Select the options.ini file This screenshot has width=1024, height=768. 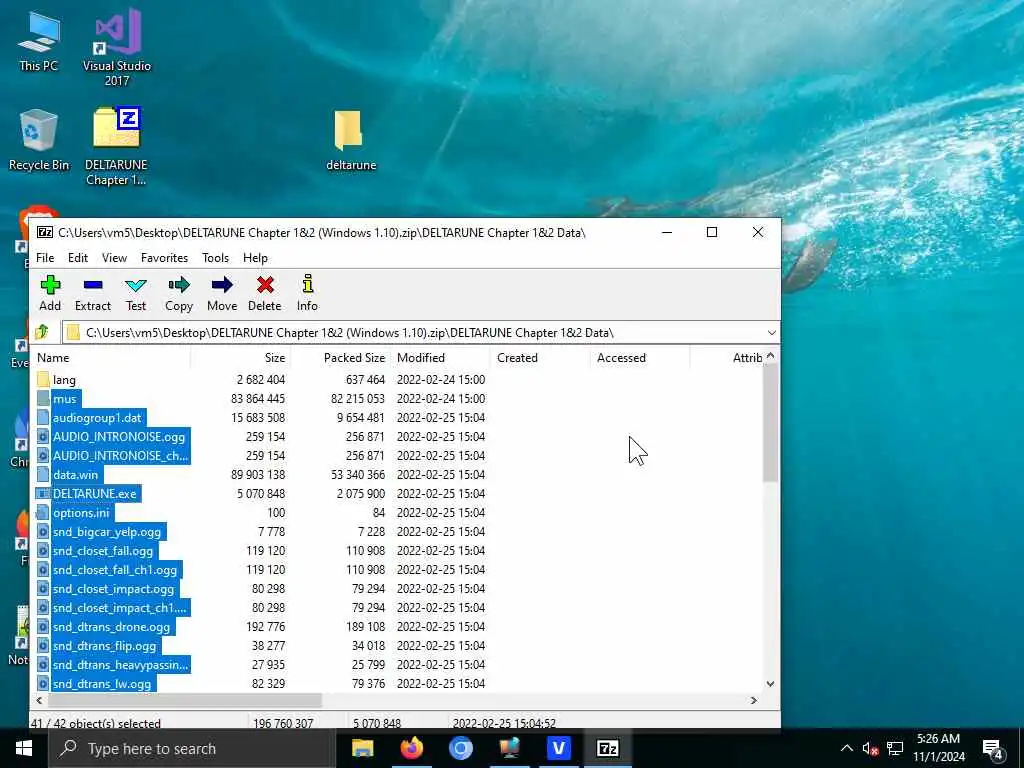[81, 513]
